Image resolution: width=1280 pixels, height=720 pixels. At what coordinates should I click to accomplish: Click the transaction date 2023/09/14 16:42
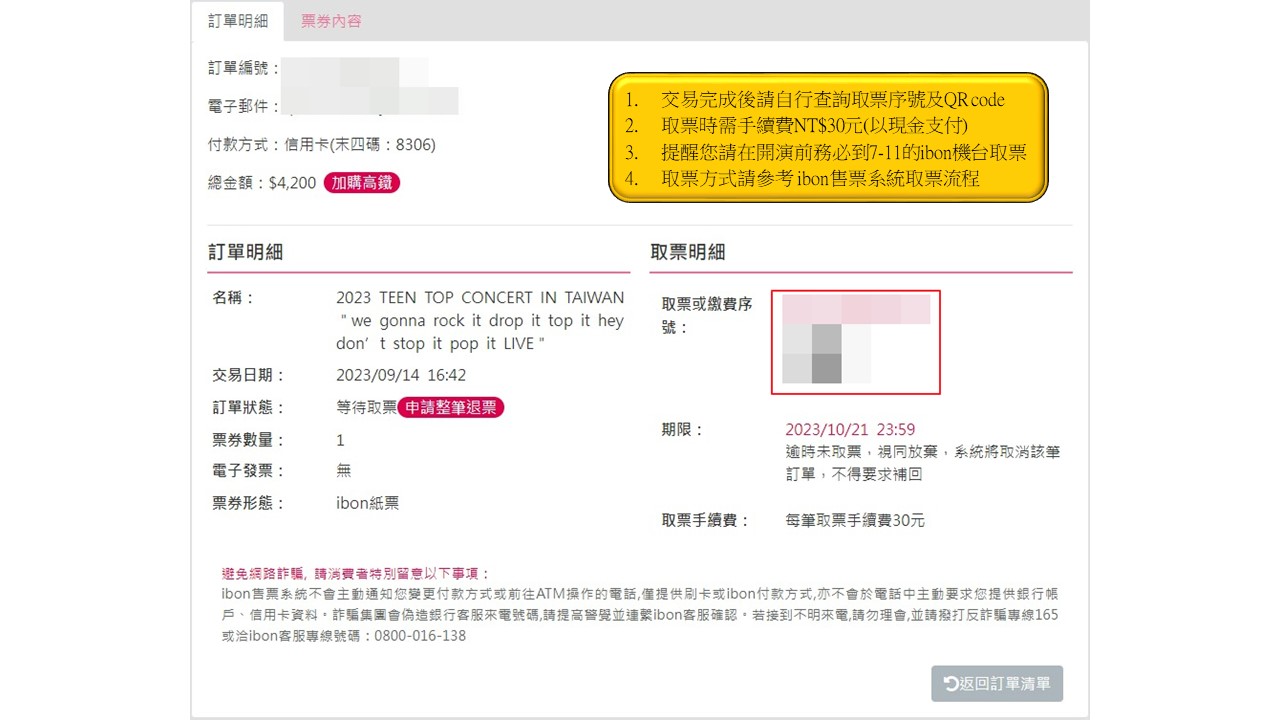click(401, 375)
